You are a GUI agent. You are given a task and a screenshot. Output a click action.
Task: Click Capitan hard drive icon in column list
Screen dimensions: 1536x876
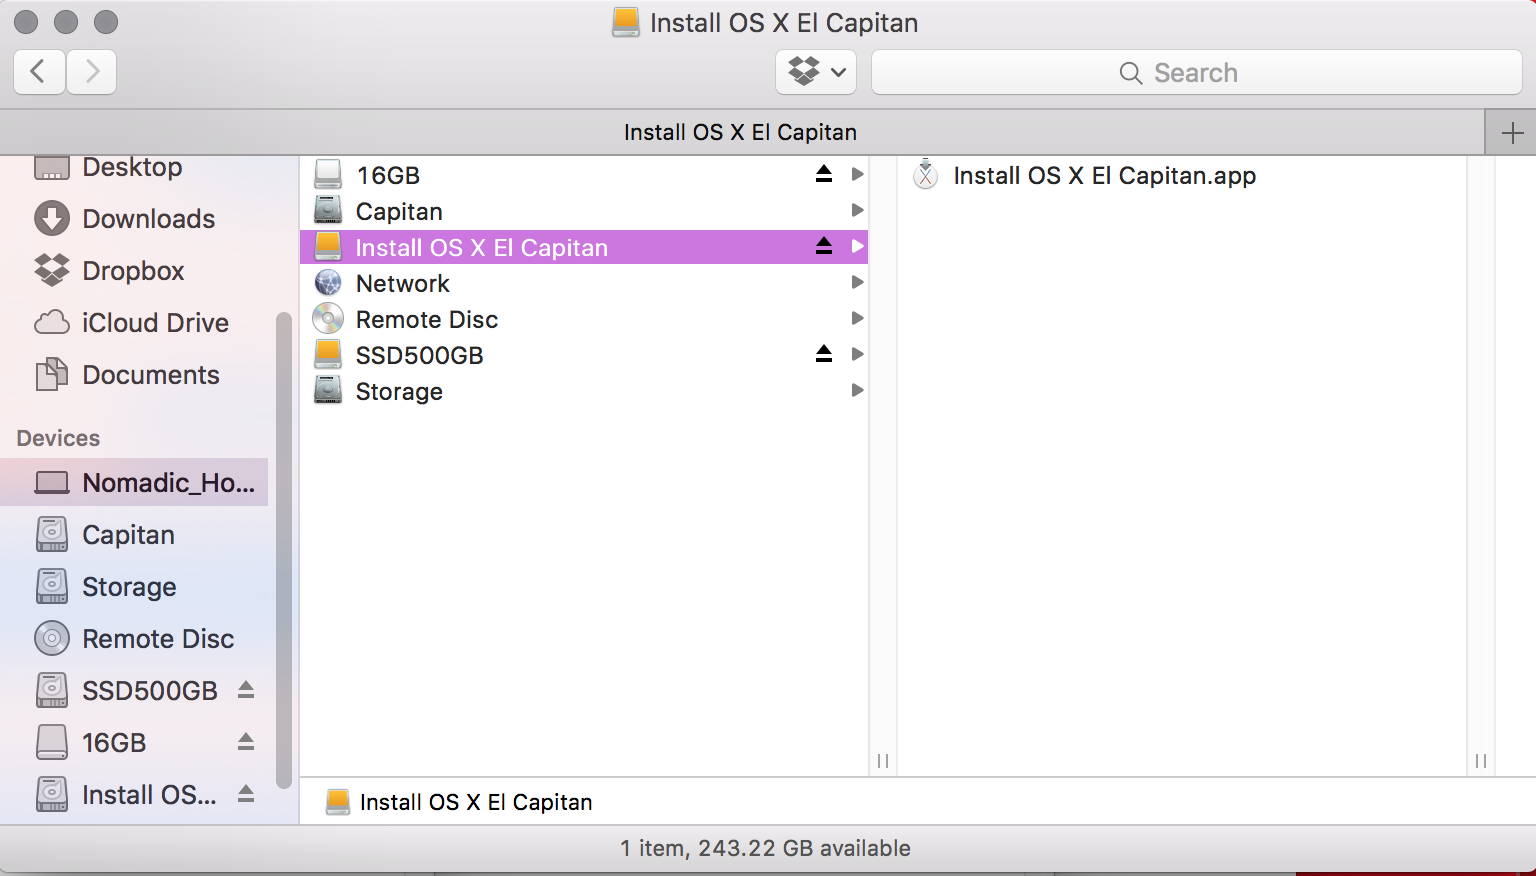[328, 211]
